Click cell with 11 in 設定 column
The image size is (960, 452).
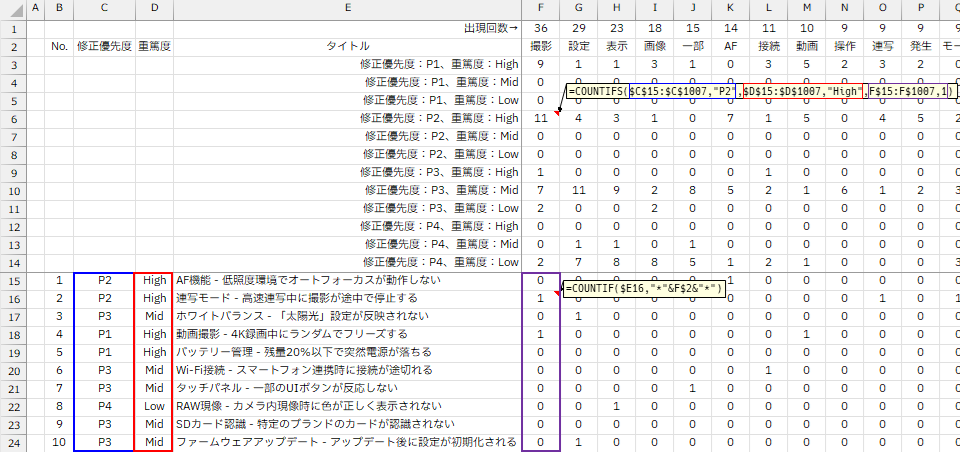pyautogui.click(x=579, y=190)
